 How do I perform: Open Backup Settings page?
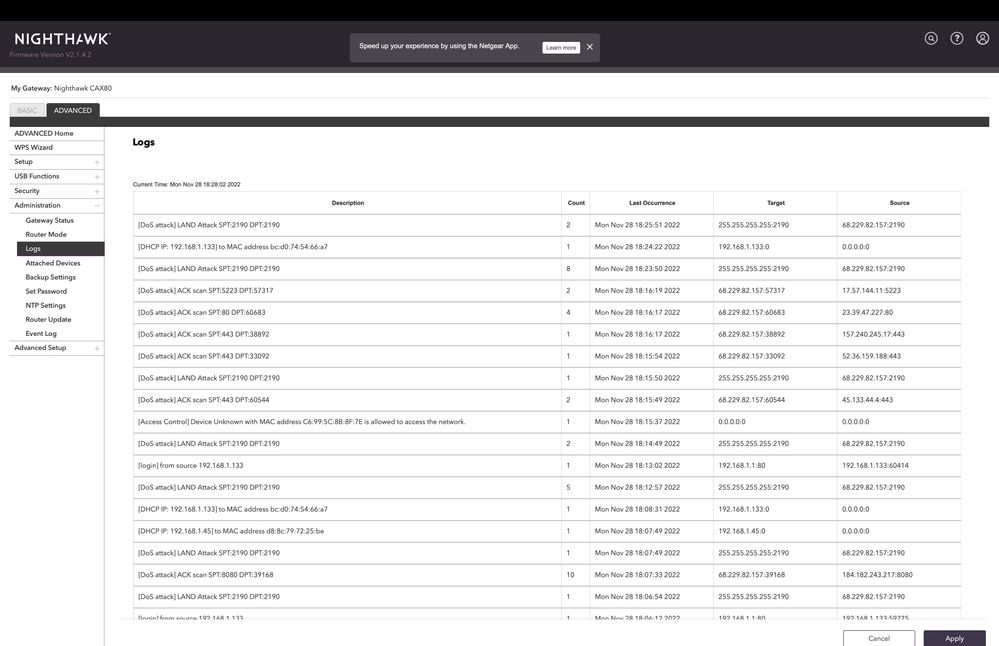click(x=51, y=277)
